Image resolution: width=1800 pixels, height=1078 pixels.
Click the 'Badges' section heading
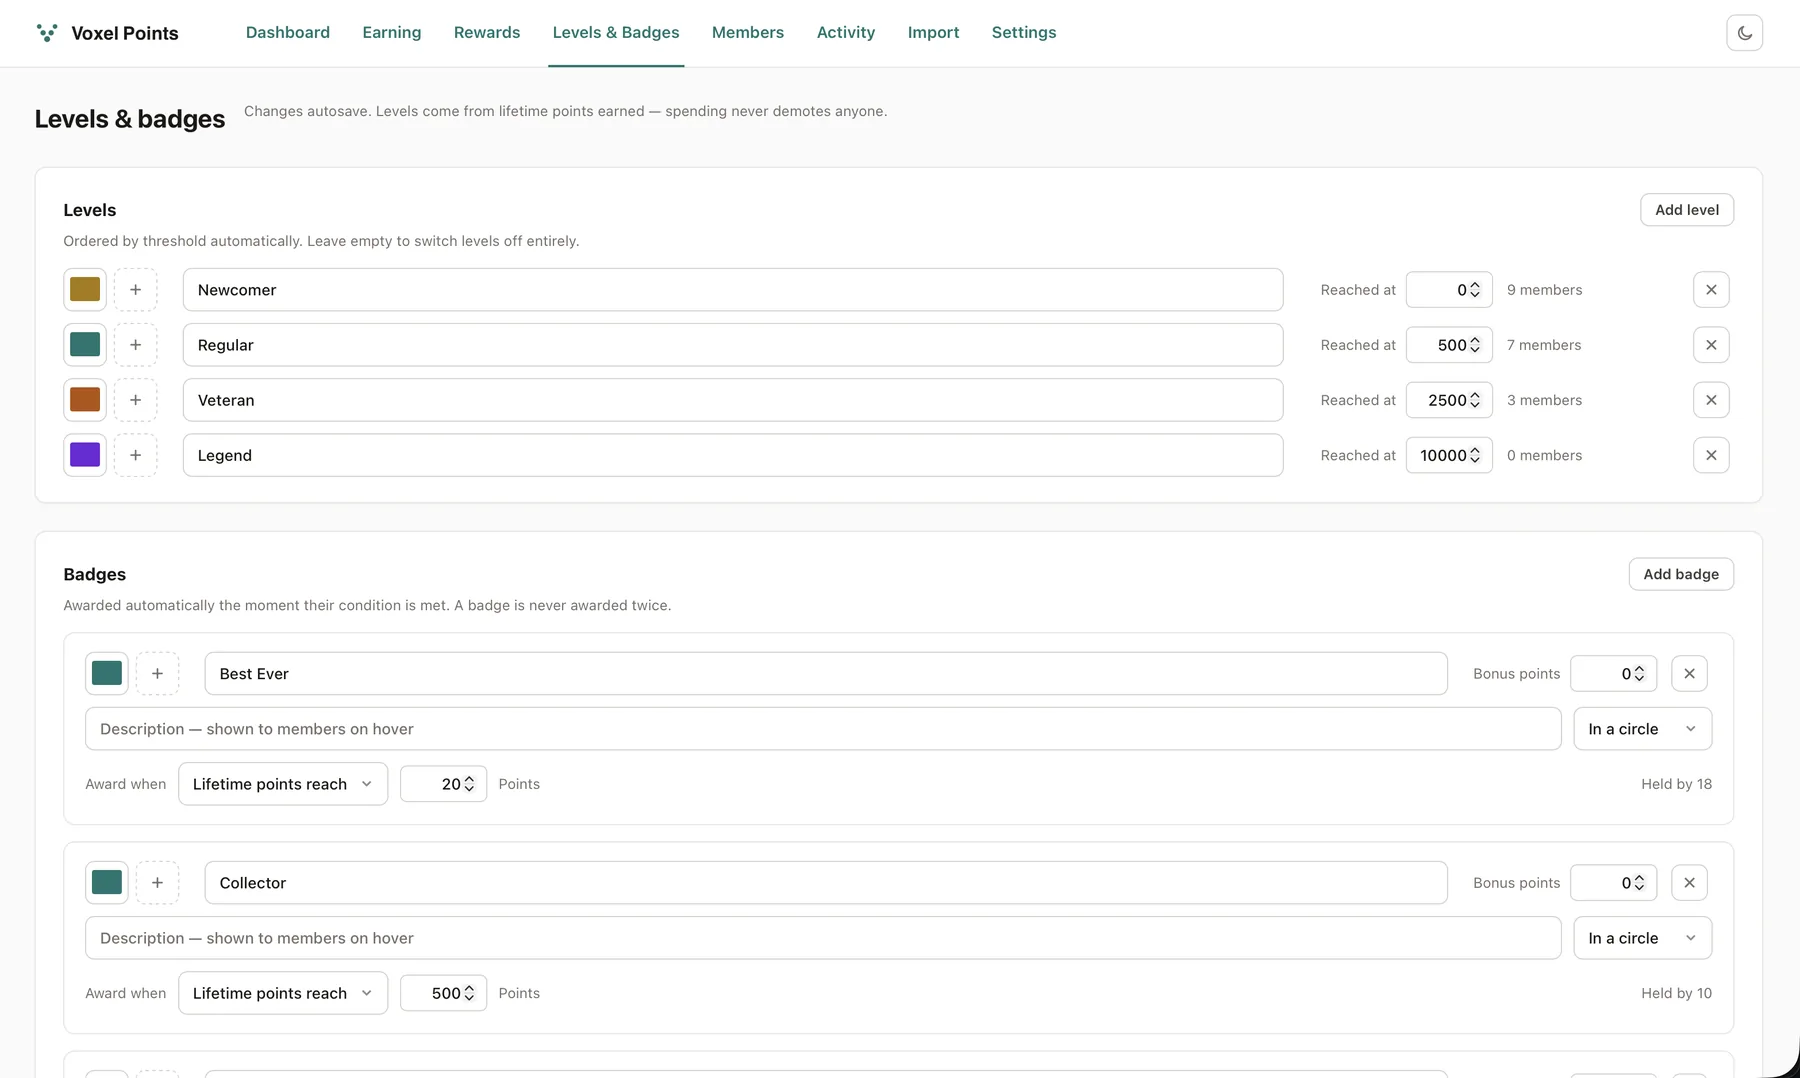[95, 574]
